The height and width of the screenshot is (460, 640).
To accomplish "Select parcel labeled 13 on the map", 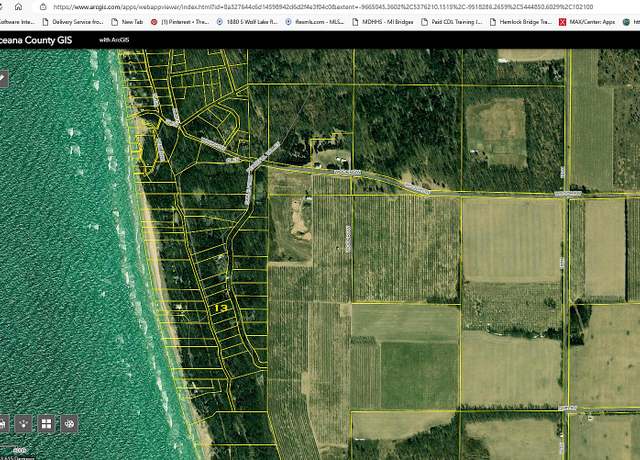I will coord(221,308).
